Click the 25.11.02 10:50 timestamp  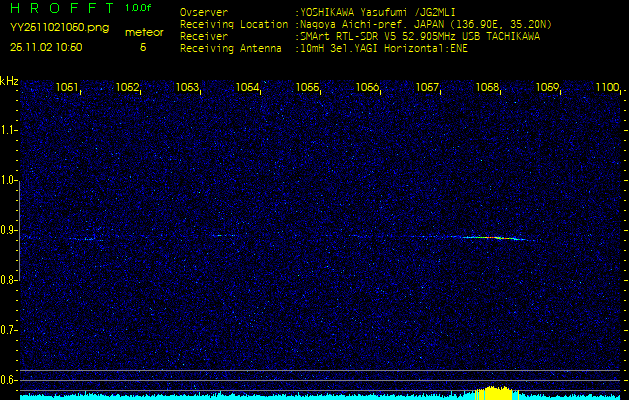[46, 47]
